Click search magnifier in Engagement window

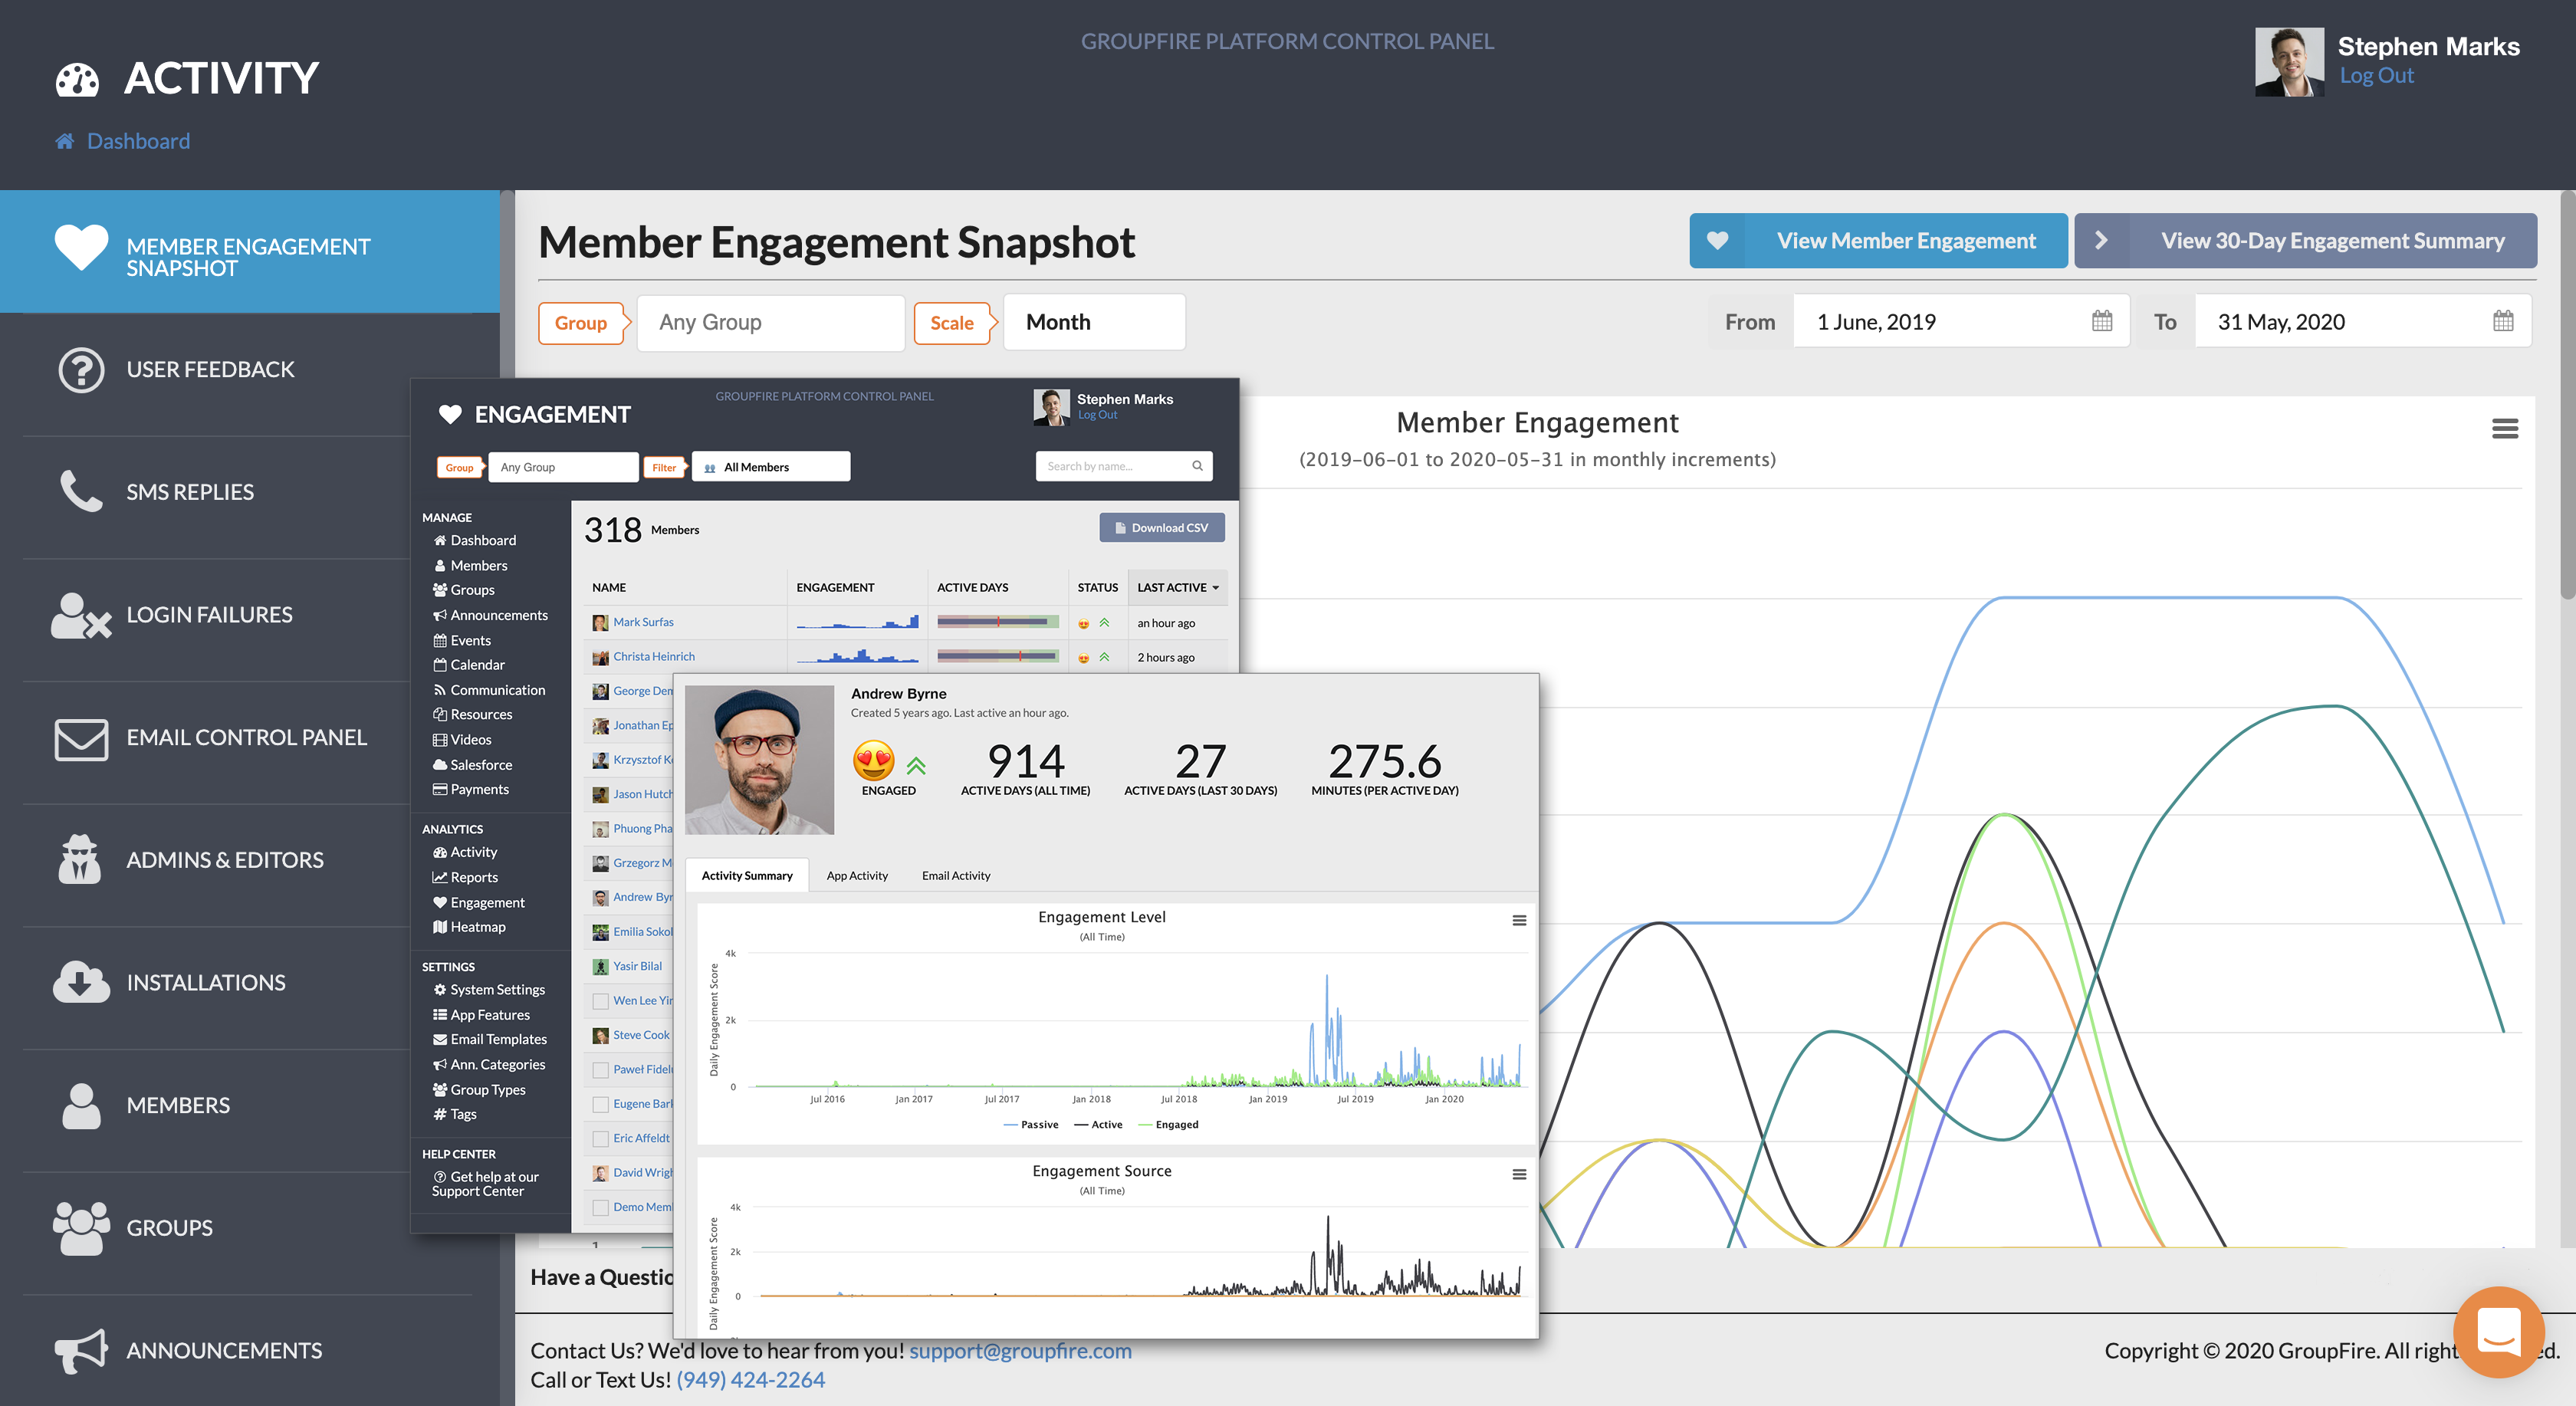point(1197,466)
